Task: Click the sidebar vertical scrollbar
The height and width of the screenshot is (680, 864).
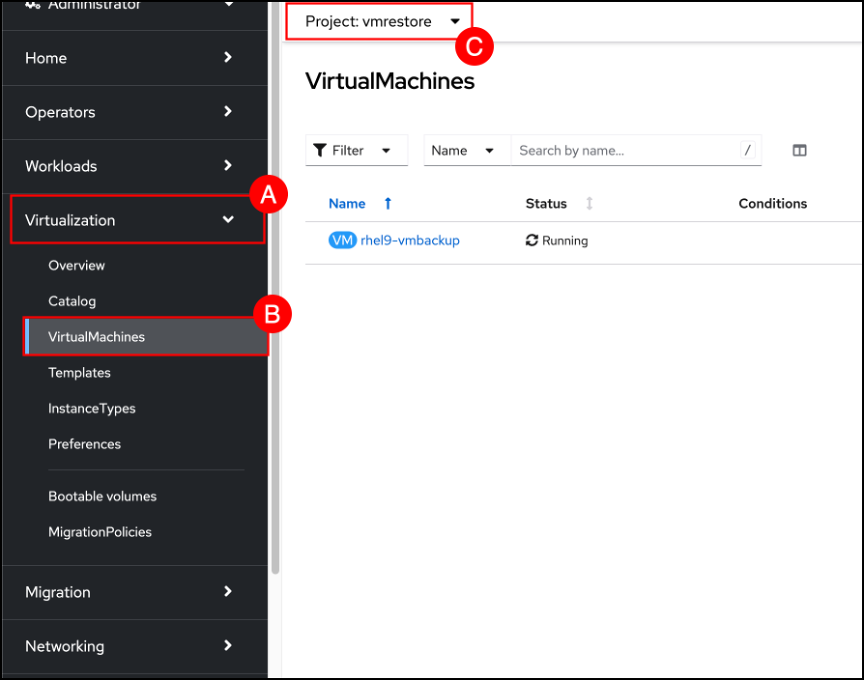Action: pos(276,300)
